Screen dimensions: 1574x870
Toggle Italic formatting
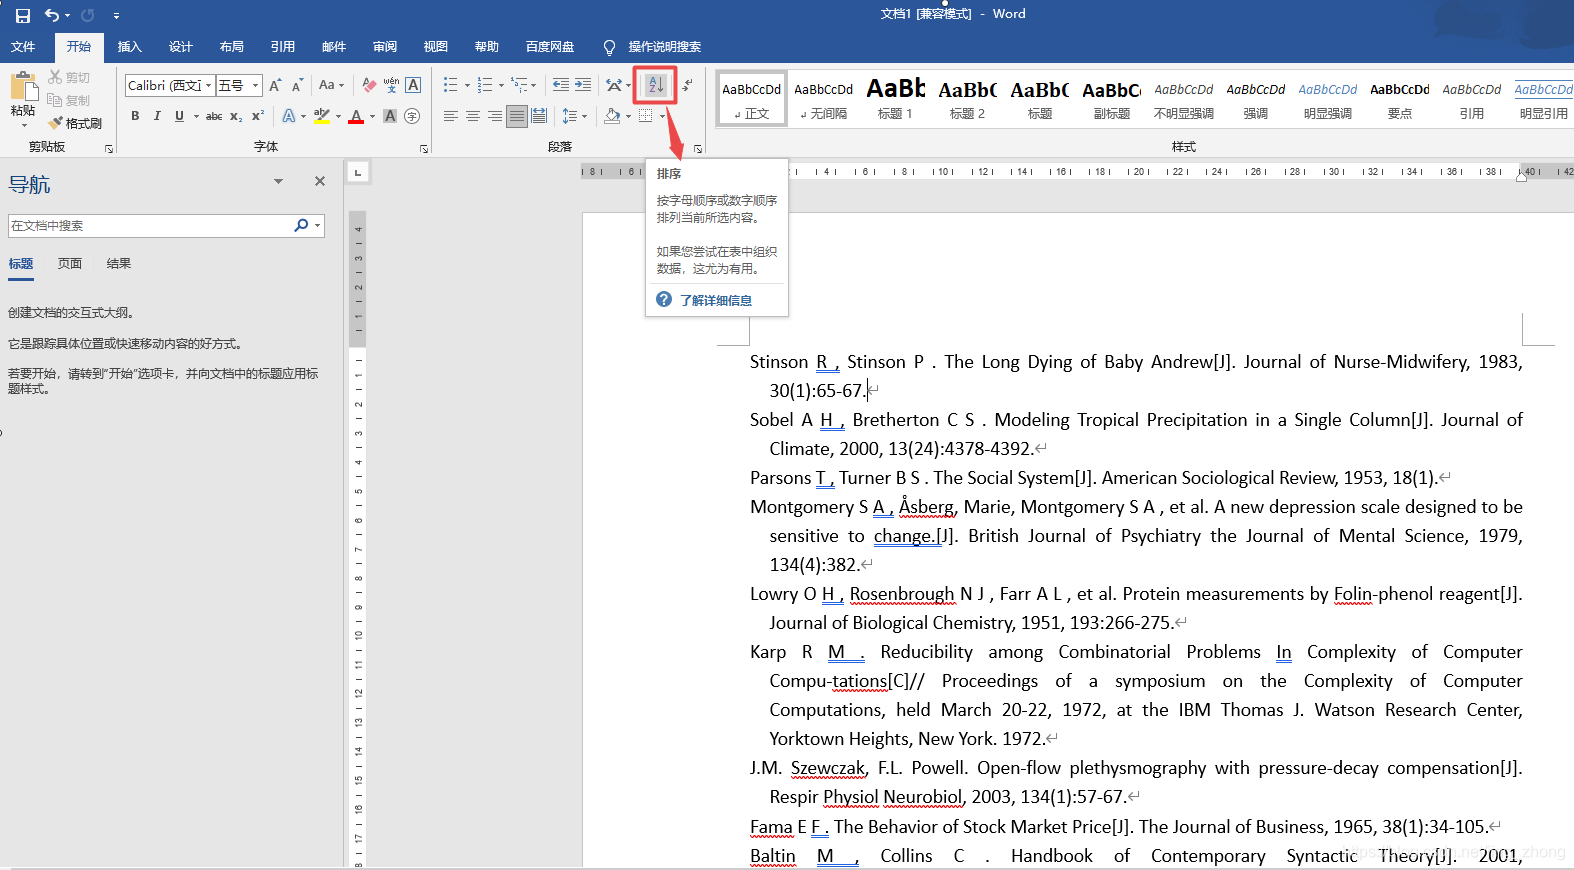pyautogui.click(x=157, y=116)
